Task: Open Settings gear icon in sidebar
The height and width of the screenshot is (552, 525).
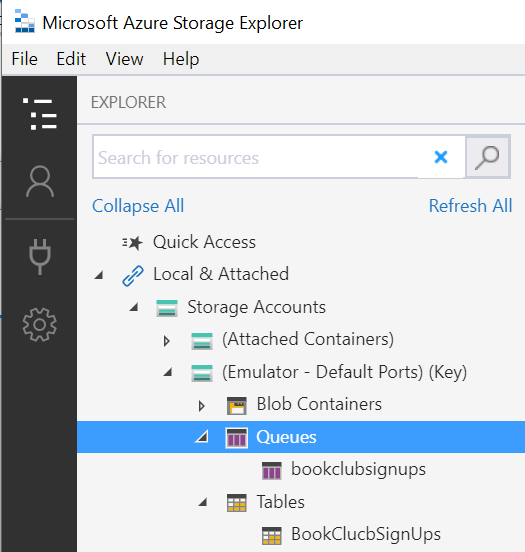Action: click(39, 325)
